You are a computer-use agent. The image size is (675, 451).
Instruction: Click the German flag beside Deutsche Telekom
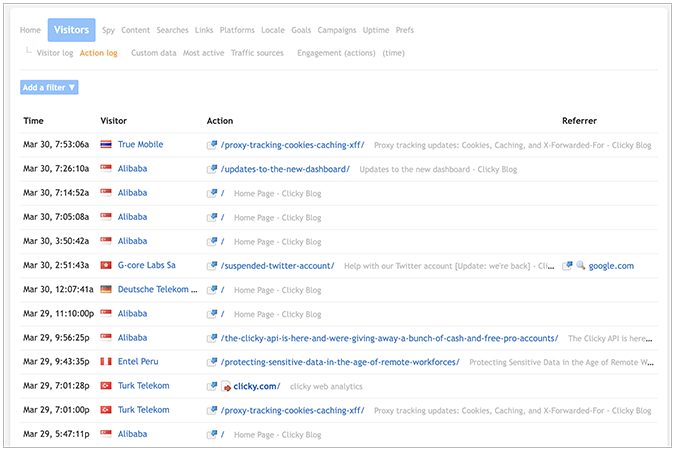coord(106,289)
